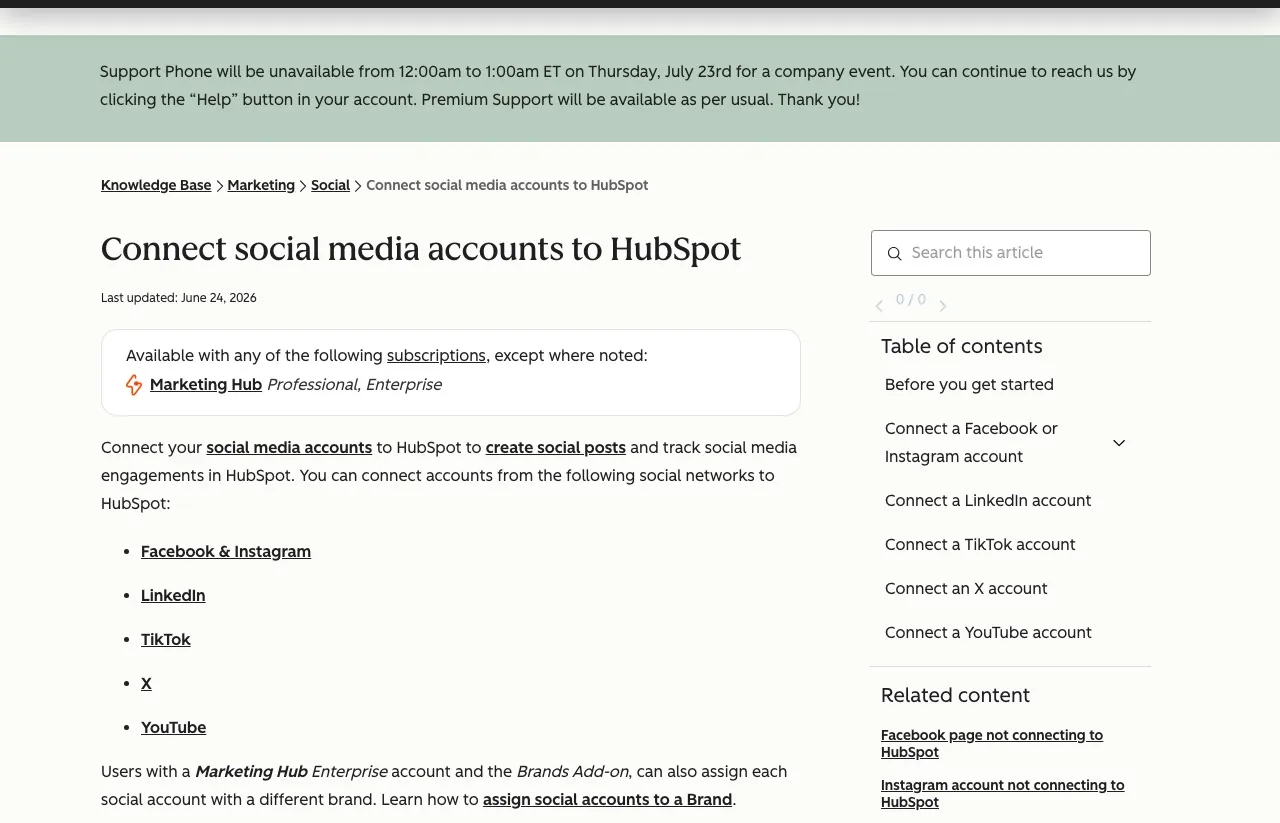This screenshot has height=823, width=1280.
Task: Select Connect a Facebook or Instagram account
Action: [x=971, y=442]
